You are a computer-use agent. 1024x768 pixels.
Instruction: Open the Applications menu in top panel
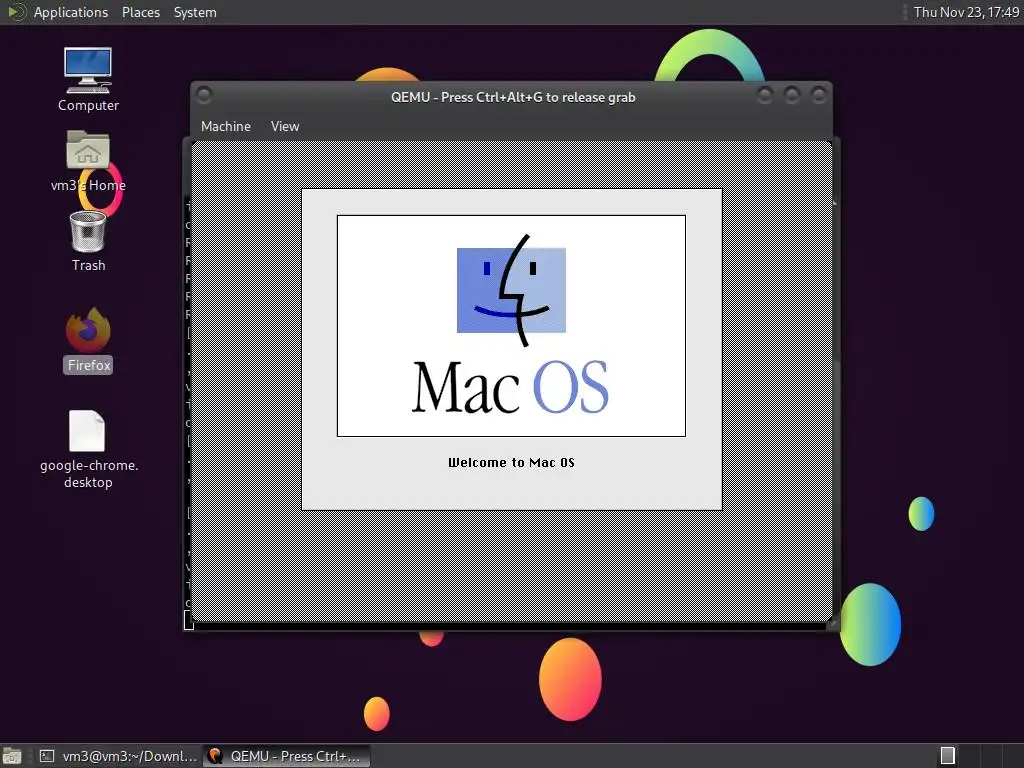71,12
